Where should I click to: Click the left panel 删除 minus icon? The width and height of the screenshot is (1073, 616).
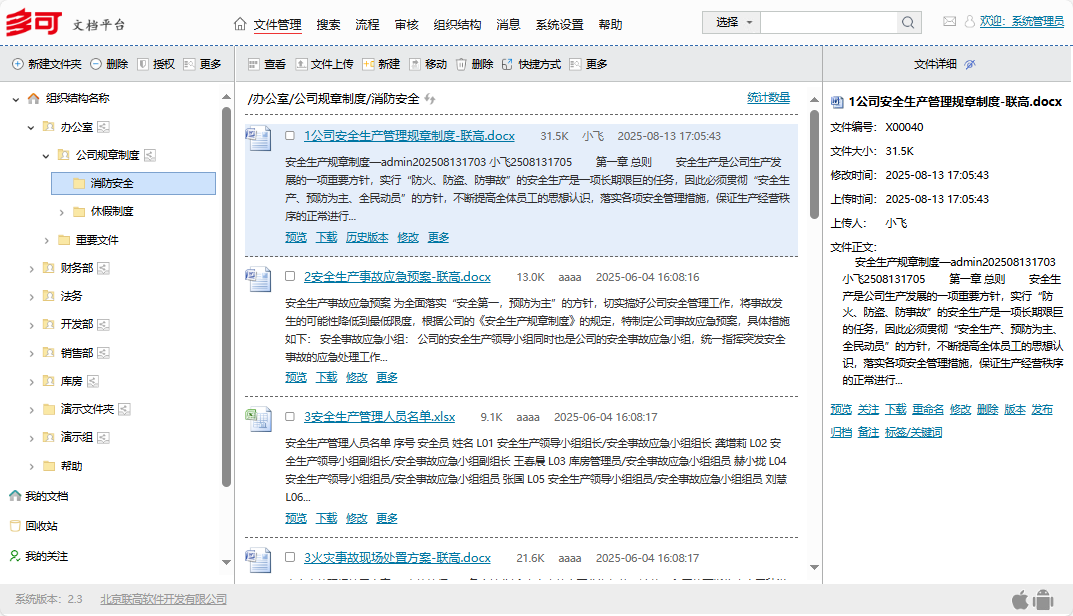pos(96,64)
